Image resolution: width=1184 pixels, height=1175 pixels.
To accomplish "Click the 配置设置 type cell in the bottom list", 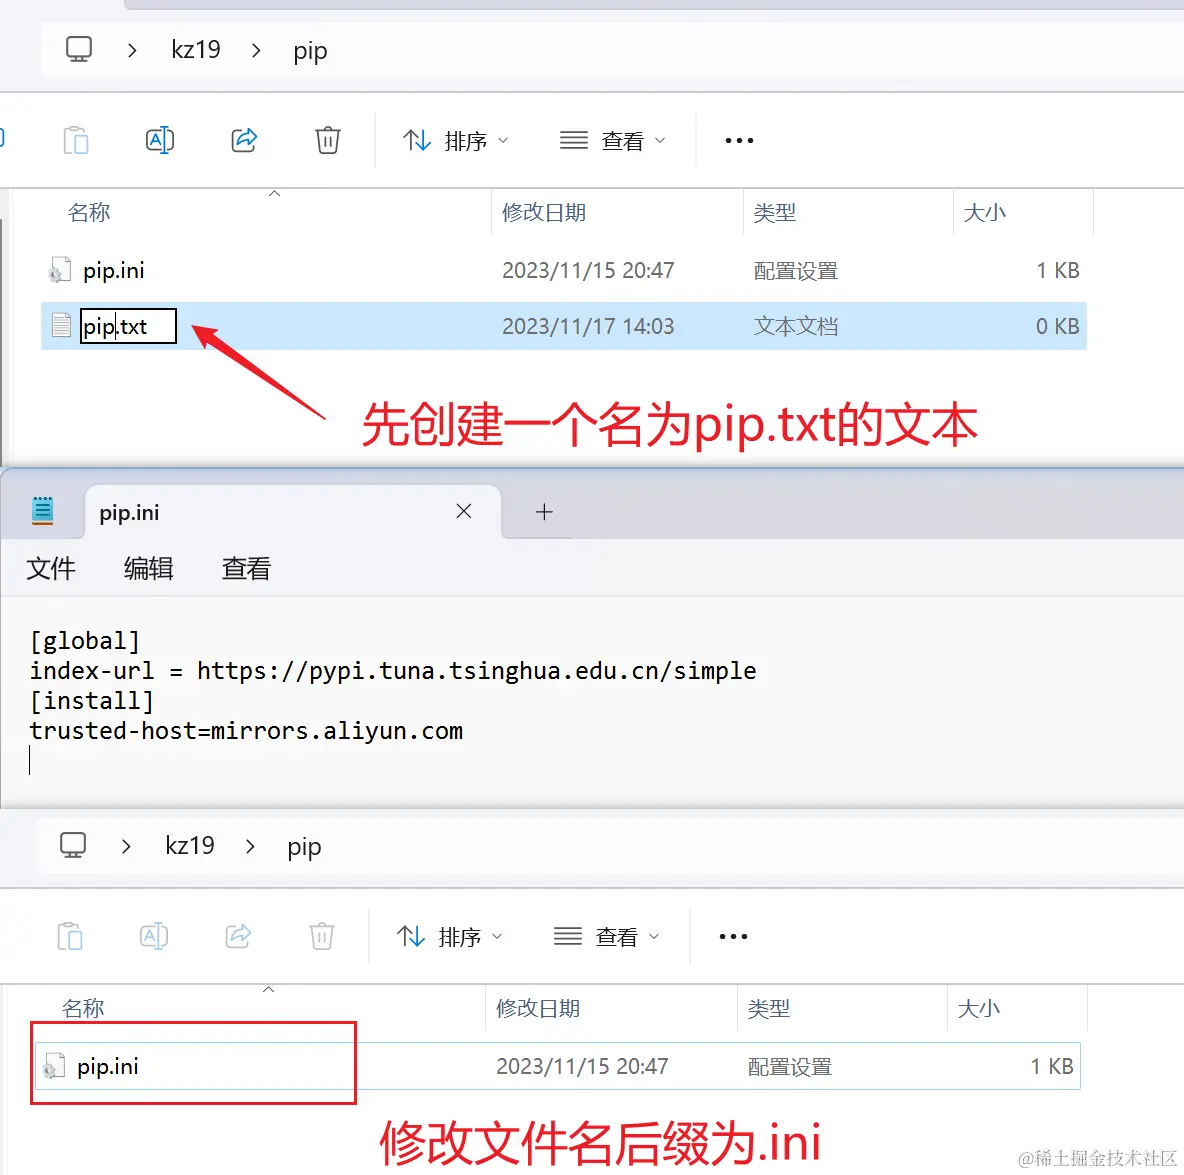I will [x=790, y=1066].
